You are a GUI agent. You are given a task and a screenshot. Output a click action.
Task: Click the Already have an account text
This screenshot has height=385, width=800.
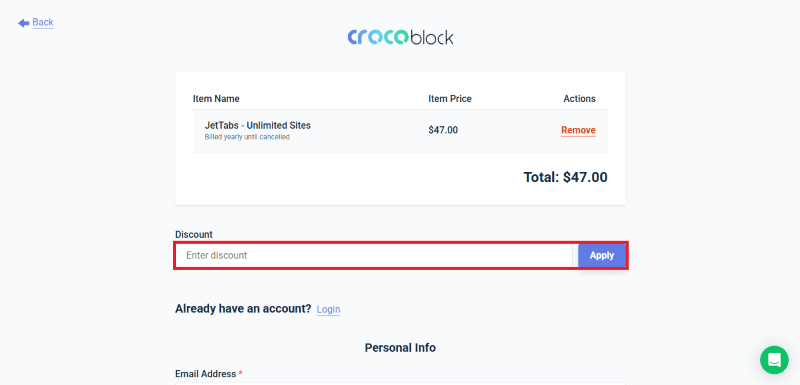point(243,309)
